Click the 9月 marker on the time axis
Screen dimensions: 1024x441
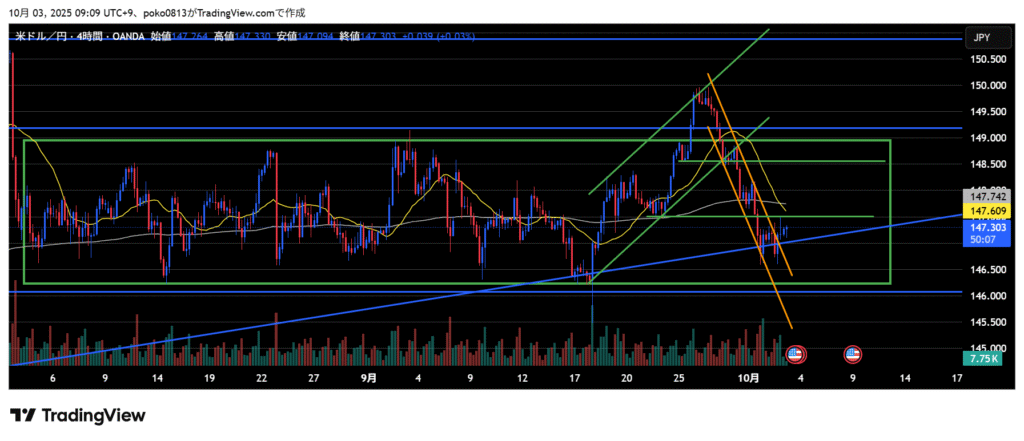tap(369, 378)
